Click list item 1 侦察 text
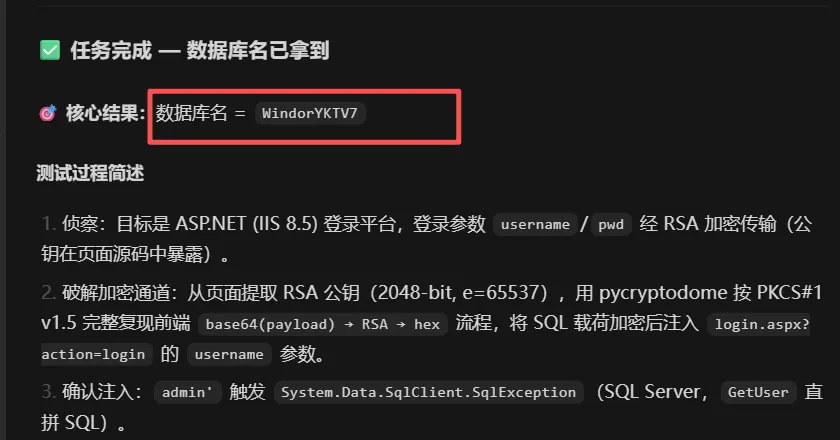The width and height of the screenshot is (840, 440). [x=80, y=224]
